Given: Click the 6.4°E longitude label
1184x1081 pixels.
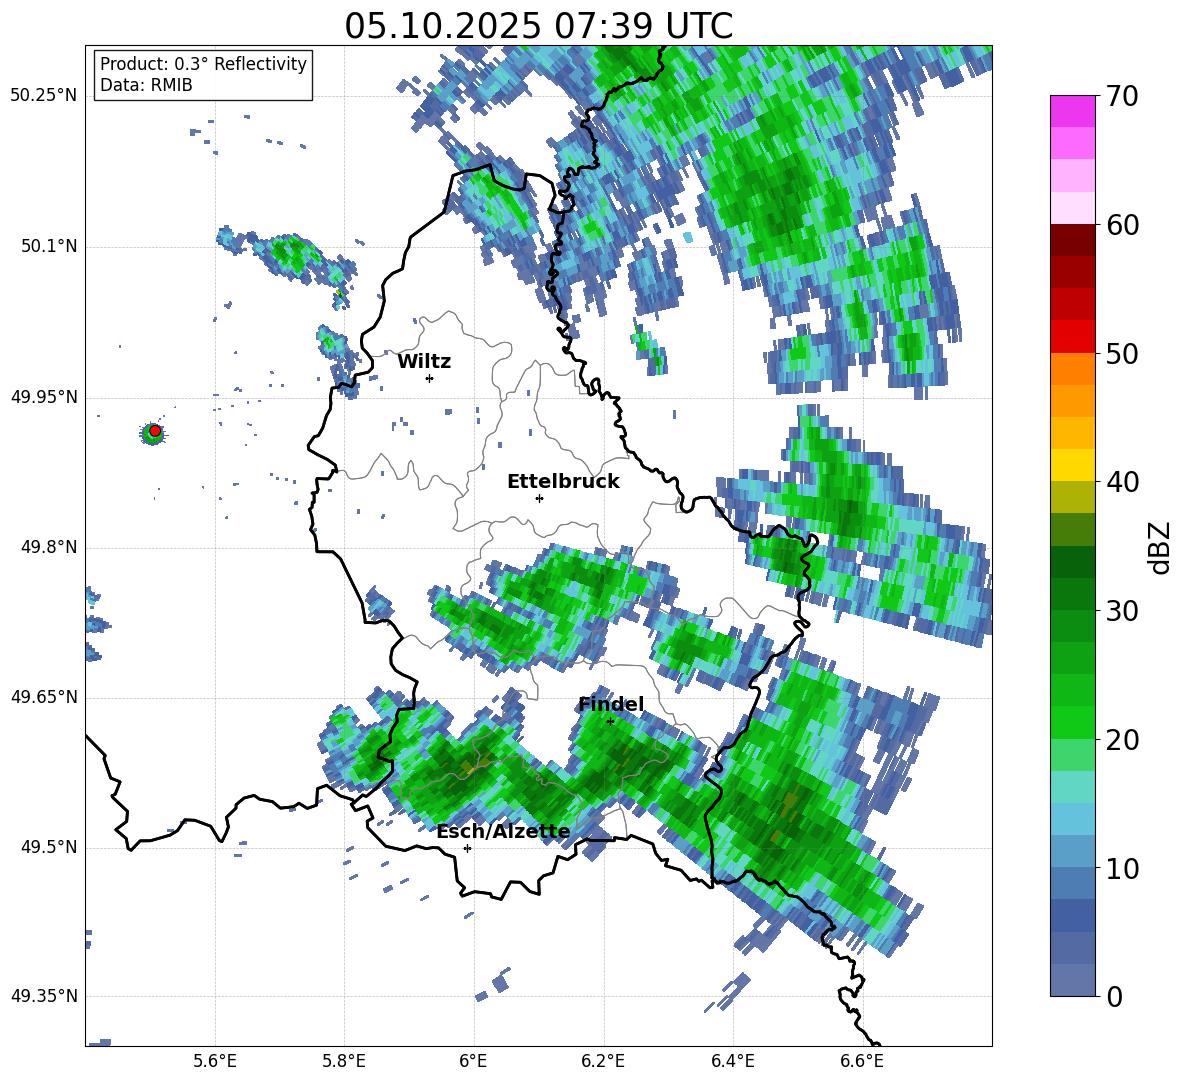Looking at the screenshot, I should [x=732, y=1061].
